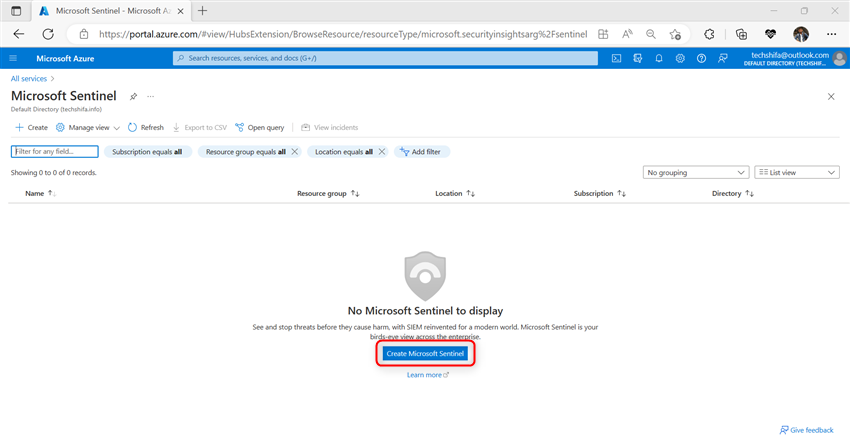
Task: Open the Help question mark icon
Action: click(701, 58)
